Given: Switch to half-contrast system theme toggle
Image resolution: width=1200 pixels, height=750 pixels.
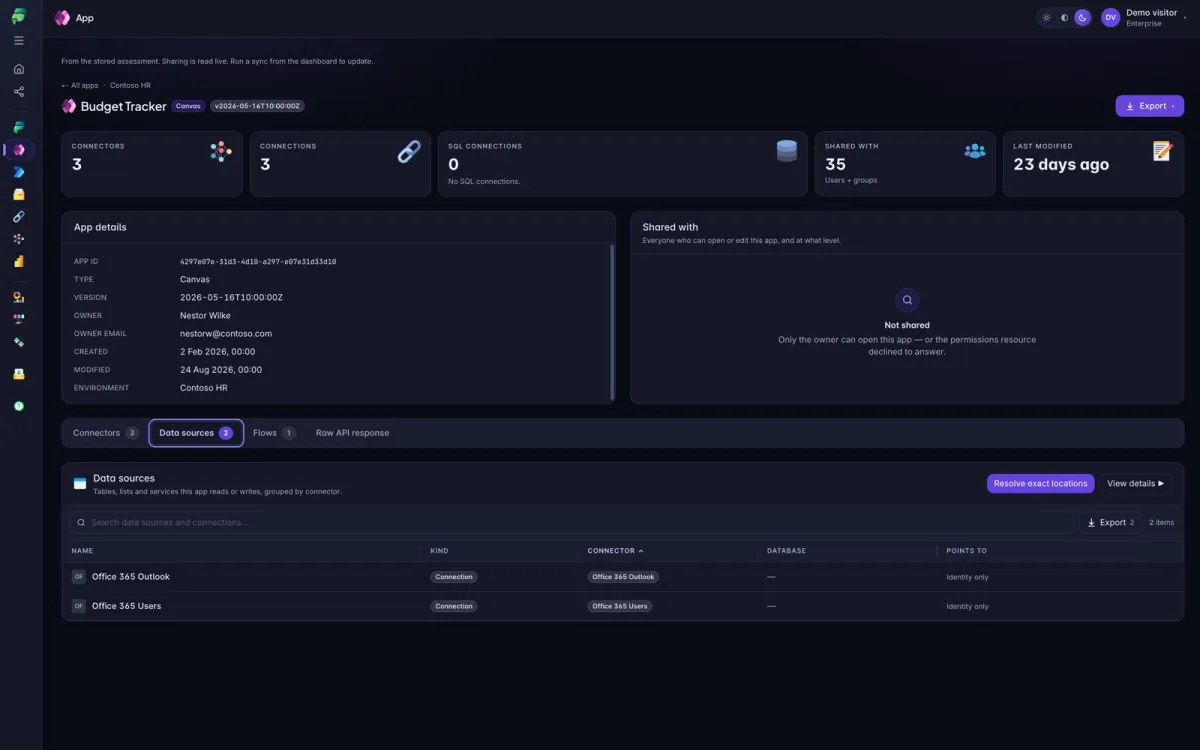Looking at the screenshot, I should (x=1064, y=18).
